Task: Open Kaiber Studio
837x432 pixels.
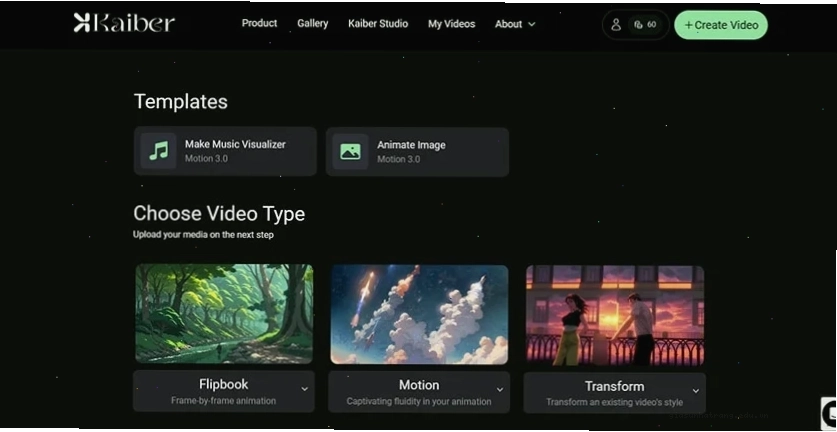Action: [x=378, y=24]
